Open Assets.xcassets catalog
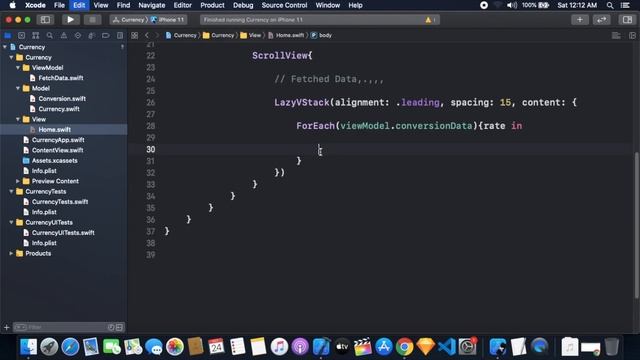 (x=54, y=160)
